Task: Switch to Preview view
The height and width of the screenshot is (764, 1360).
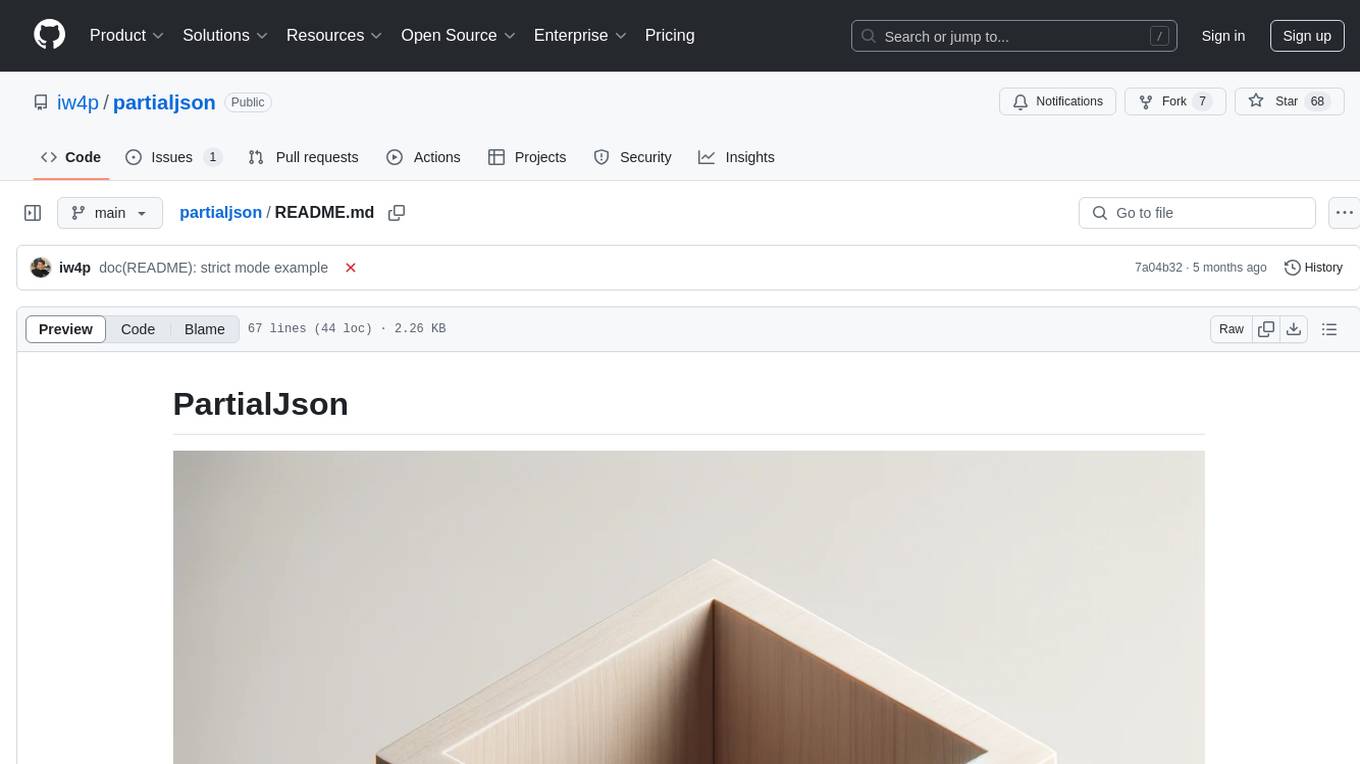Action: point(66,329)
